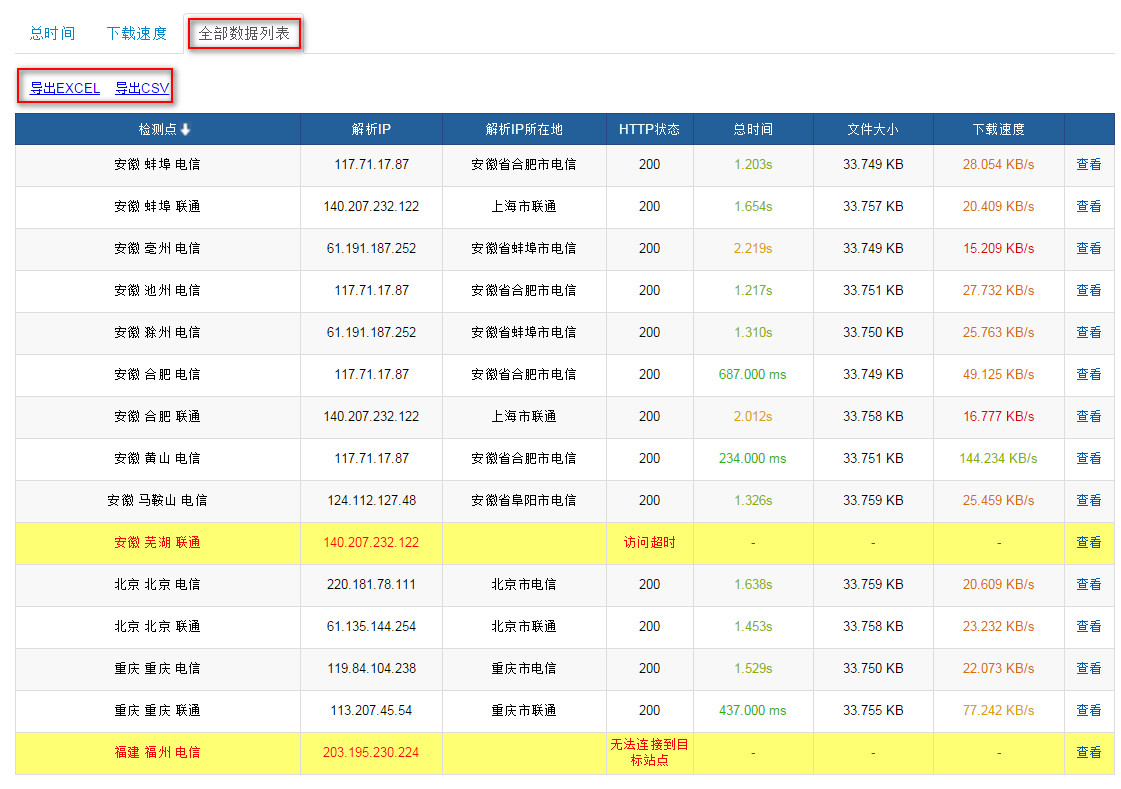Click the HTTP状态 column header
1121x789 pixels.
[x=649, y=129]
